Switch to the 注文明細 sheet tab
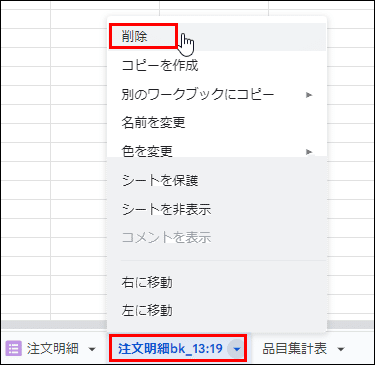Screen dimensions: 375x365 53,349
